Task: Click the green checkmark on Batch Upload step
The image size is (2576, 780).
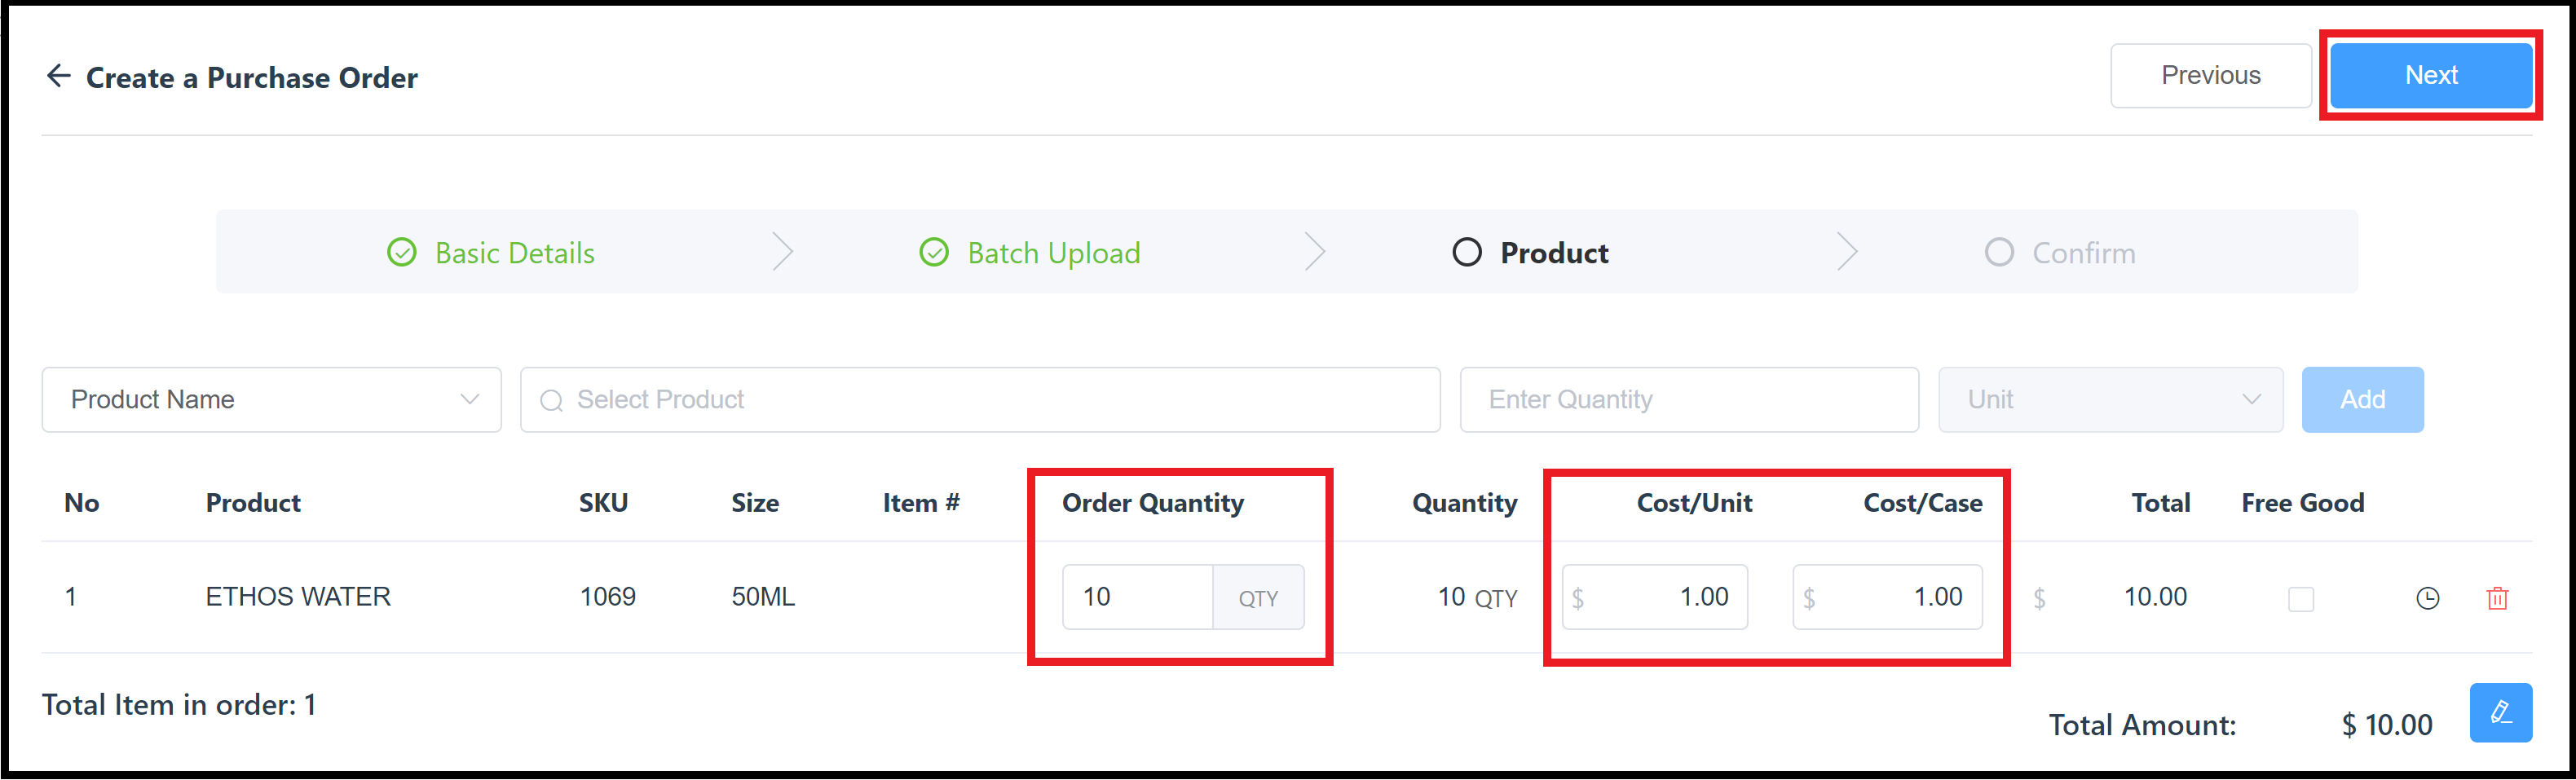Action: (933, 252)
